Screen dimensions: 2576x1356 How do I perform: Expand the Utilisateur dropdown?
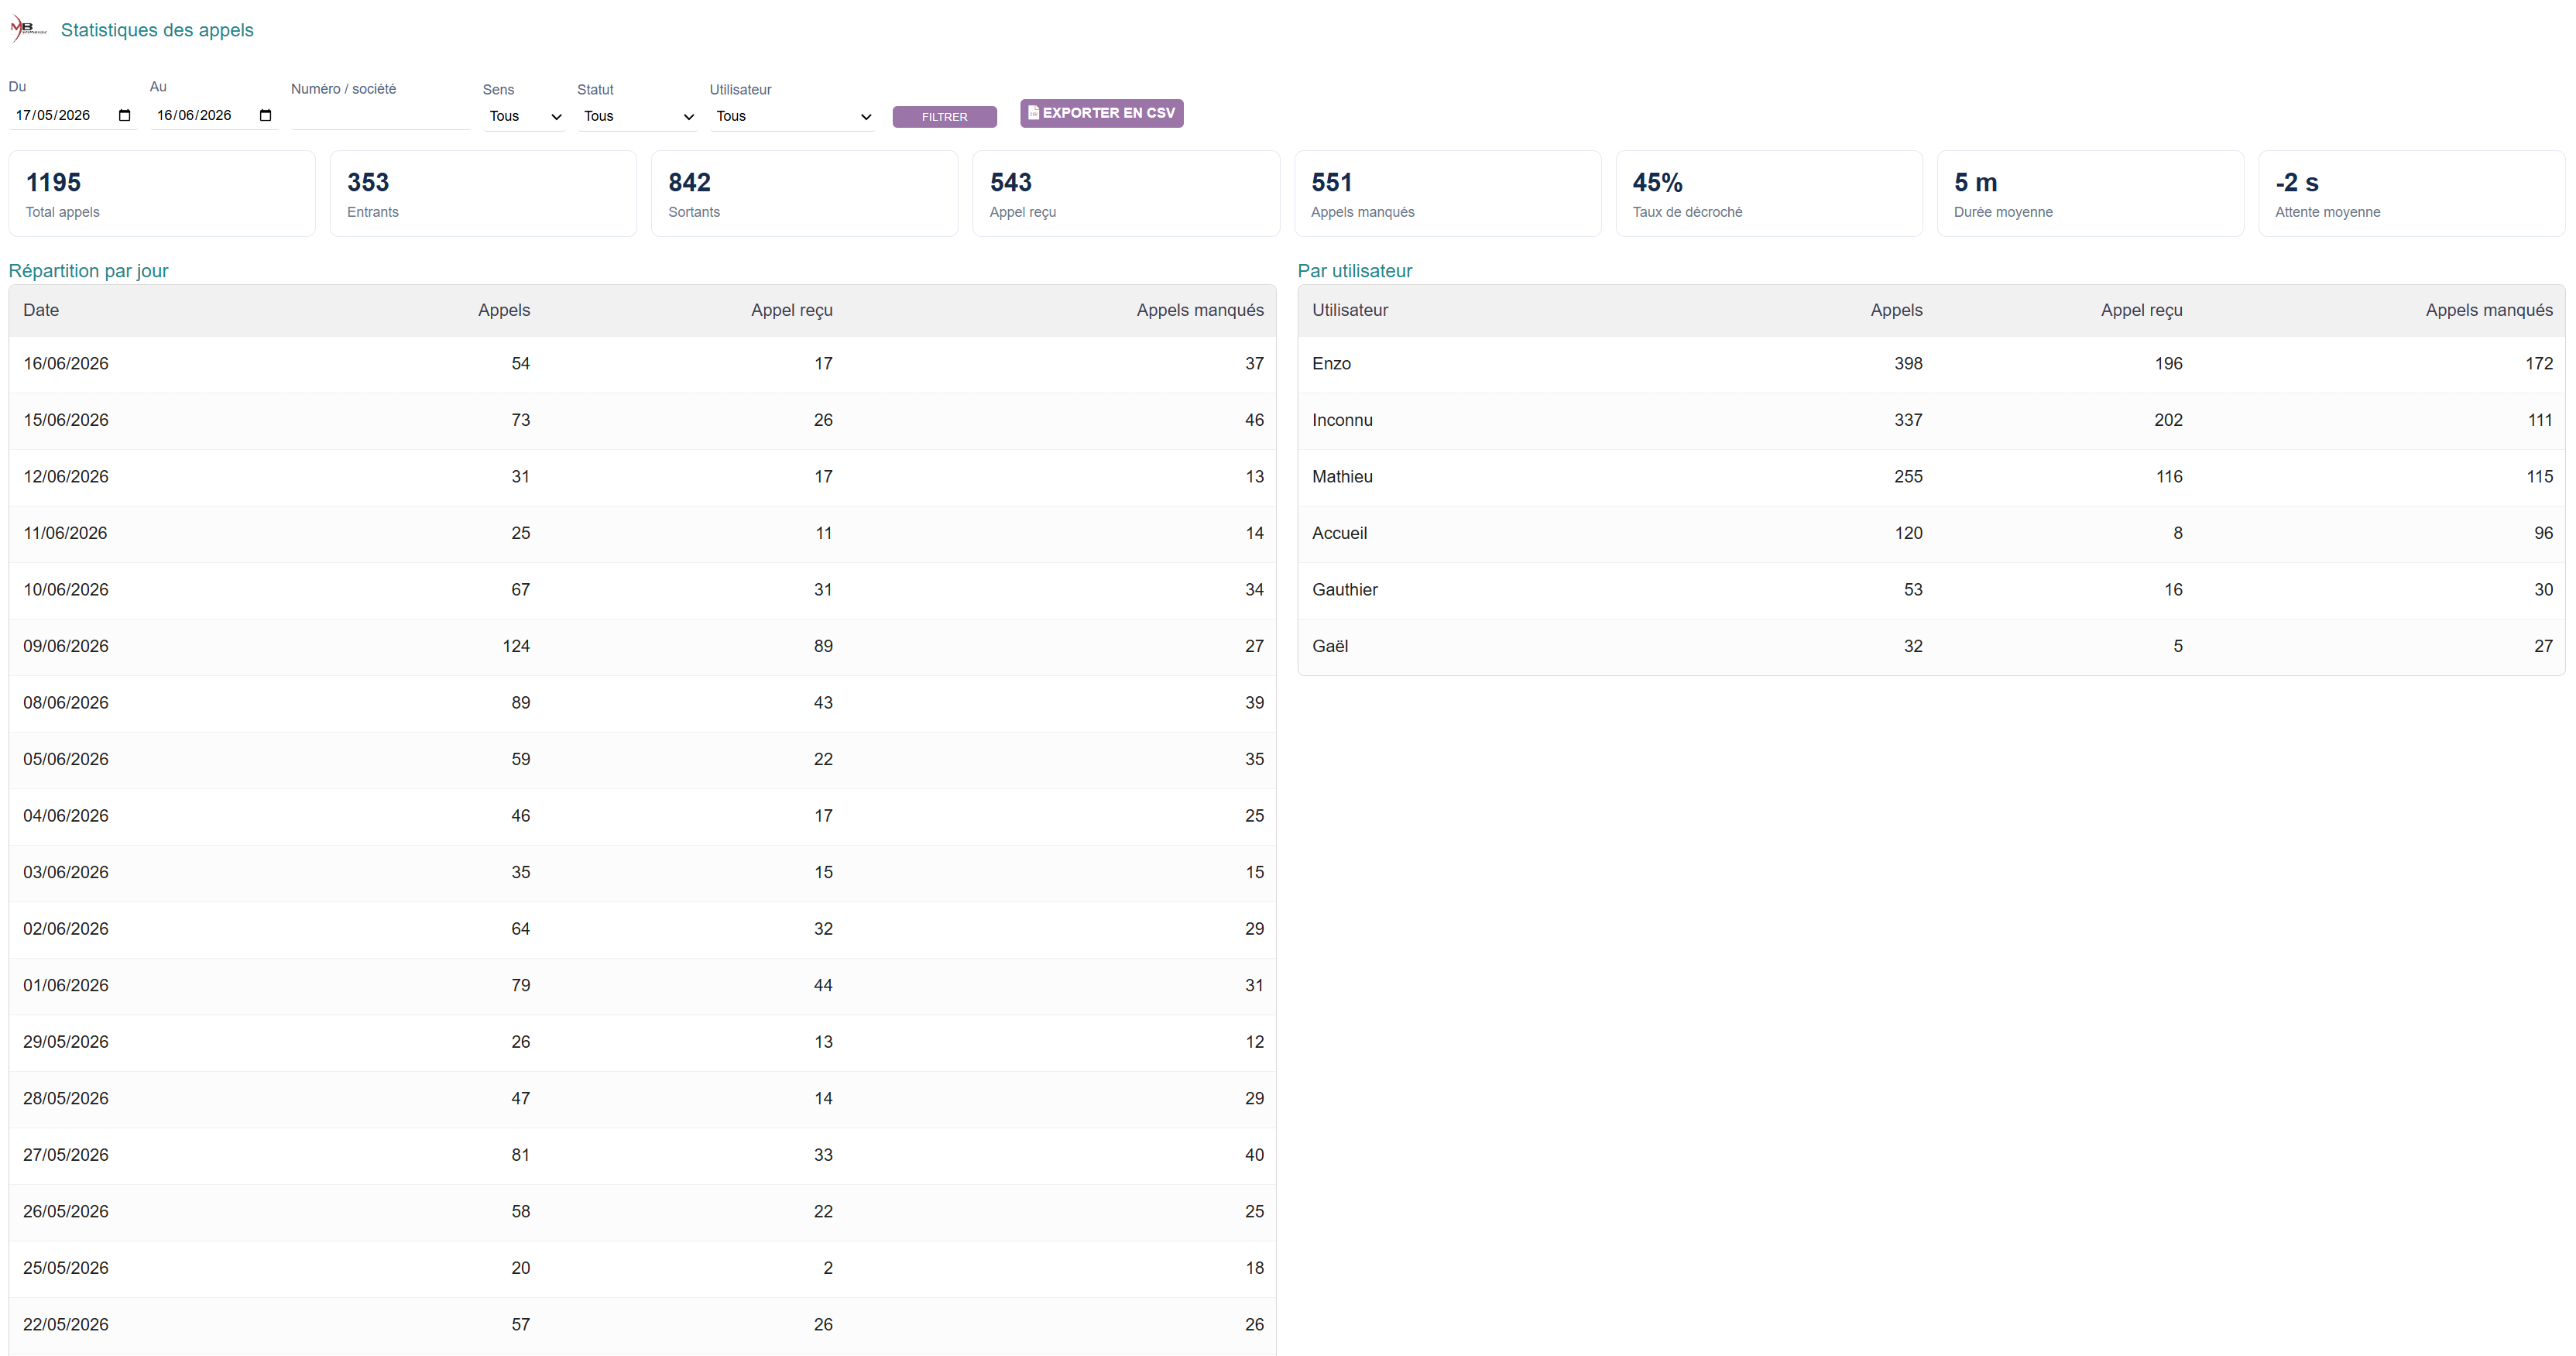792,116
